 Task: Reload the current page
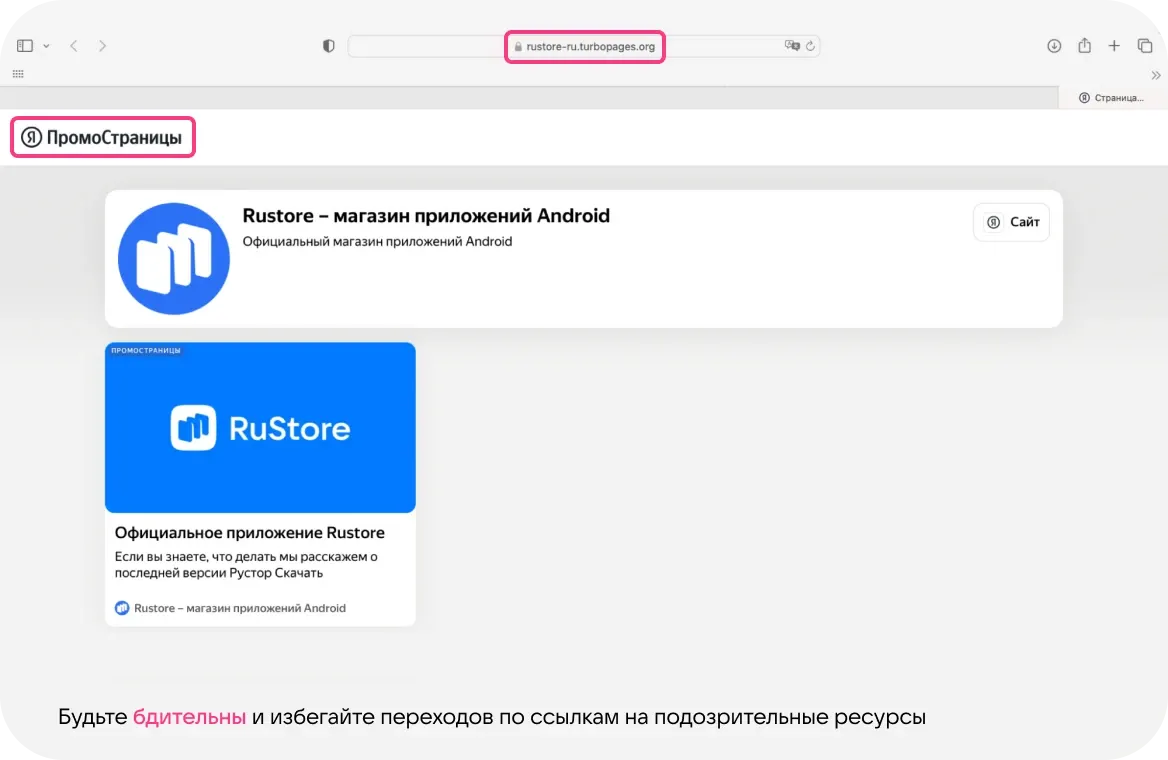pyautogui.click(x=809, y=45)
